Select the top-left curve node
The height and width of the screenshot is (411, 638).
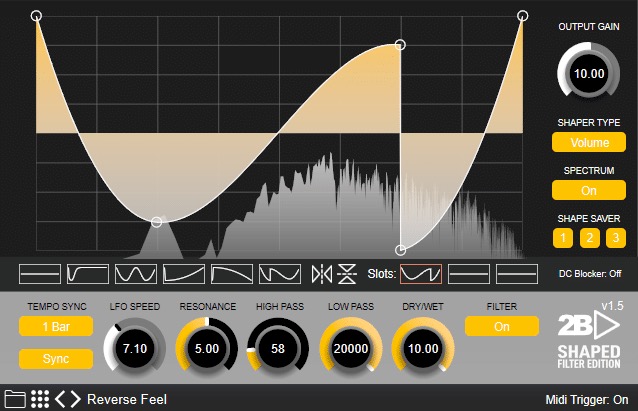(36, 16)
